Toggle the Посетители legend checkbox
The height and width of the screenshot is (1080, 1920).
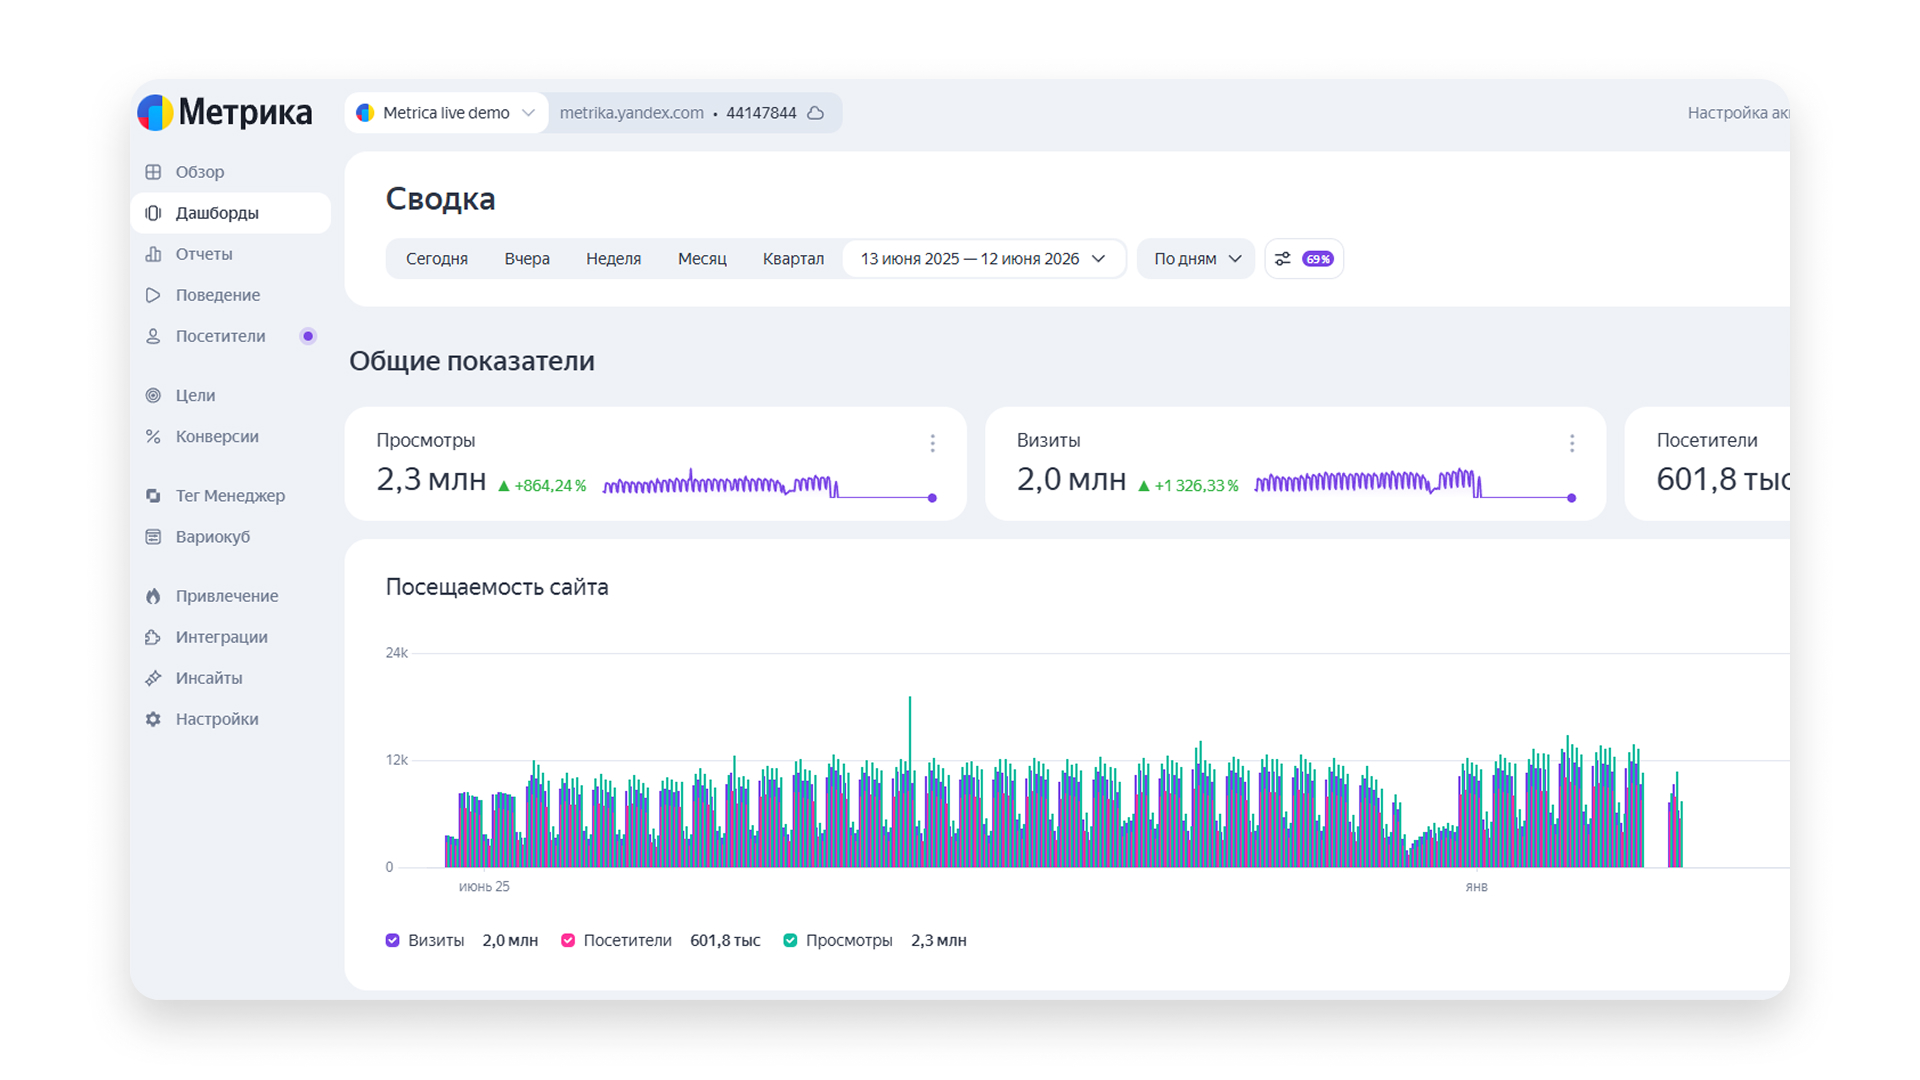tap(568, 940)
